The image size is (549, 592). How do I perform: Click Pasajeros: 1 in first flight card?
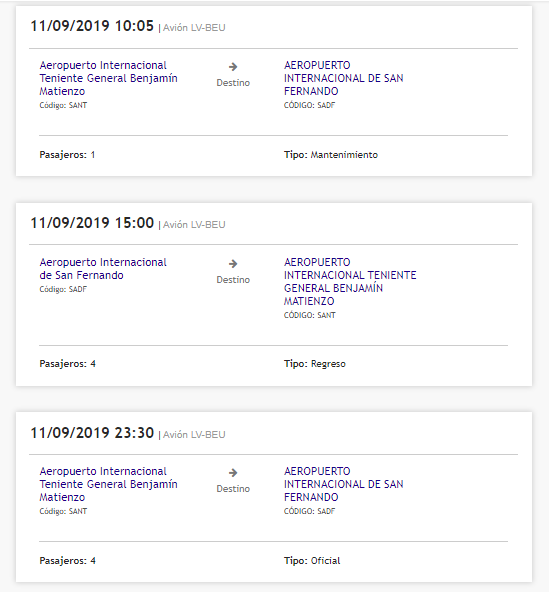coord(67,155)
